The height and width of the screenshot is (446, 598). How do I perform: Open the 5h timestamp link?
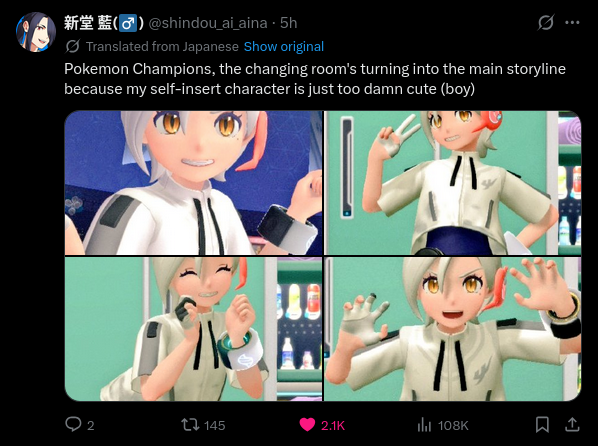(288, 23)
